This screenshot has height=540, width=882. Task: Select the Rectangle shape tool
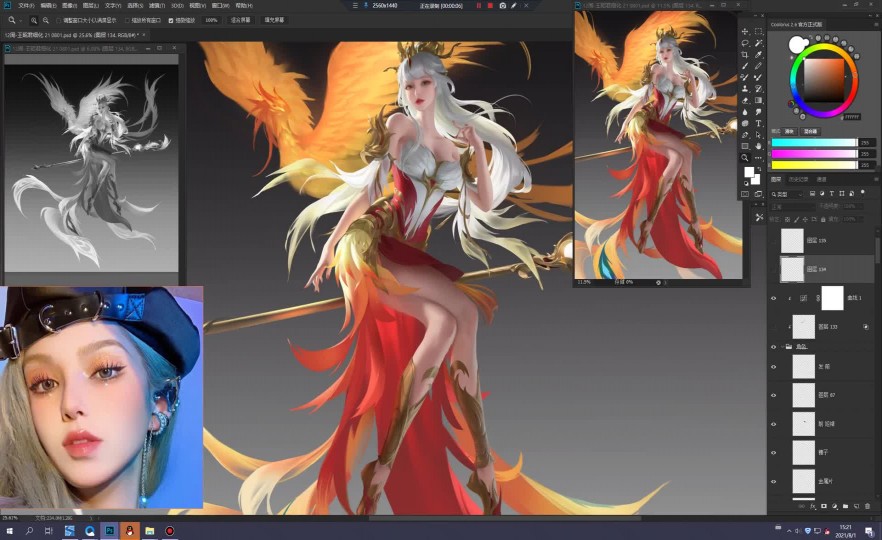[x=745, y=146]
